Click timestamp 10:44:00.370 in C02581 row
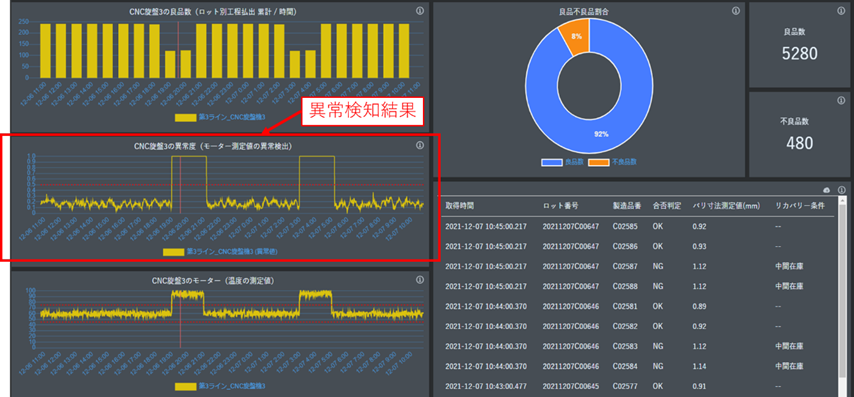 486,306
